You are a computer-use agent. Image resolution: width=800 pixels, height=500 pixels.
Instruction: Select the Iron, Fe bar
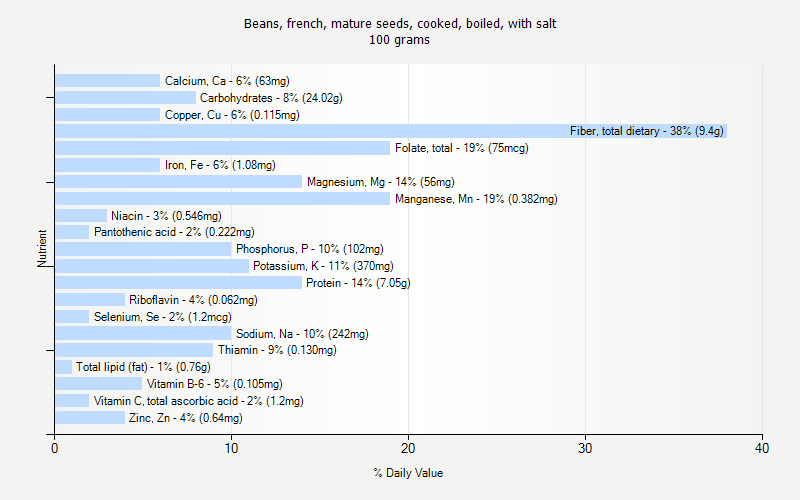[107, 165]
